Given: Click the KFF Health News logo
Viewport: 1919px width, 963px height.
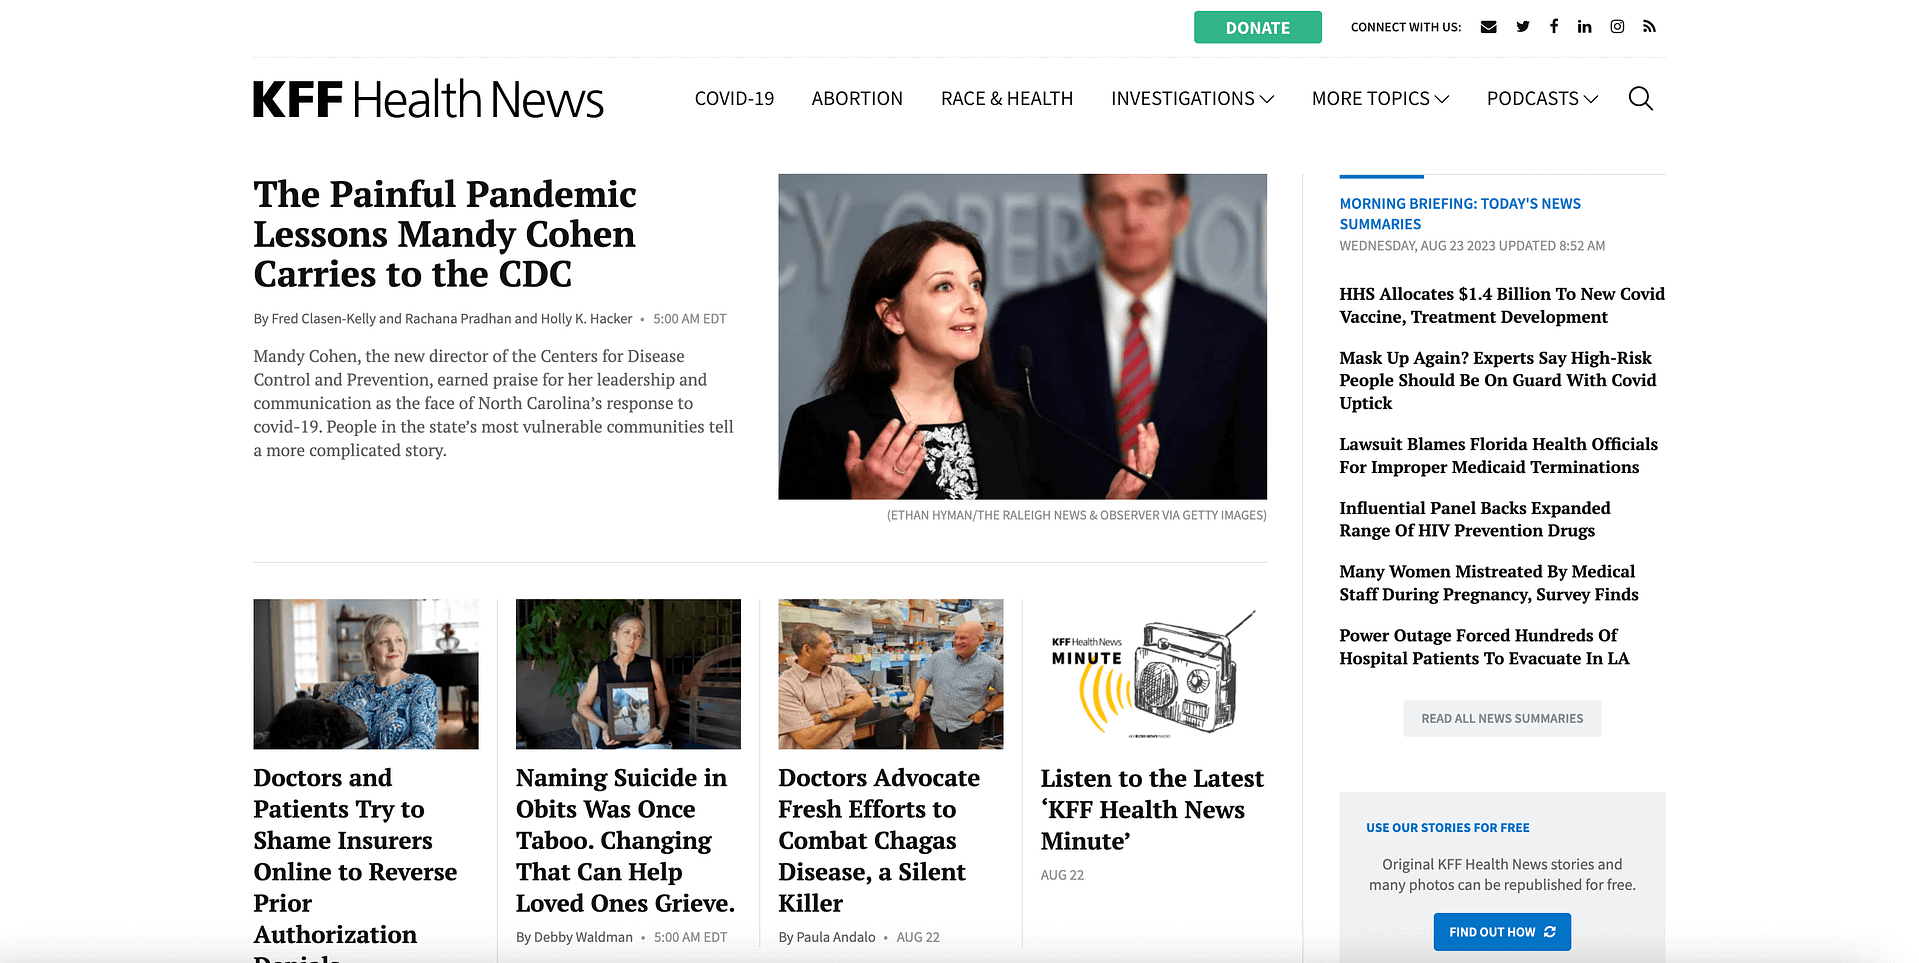Looking at the screenshot, I should (428, 99).
